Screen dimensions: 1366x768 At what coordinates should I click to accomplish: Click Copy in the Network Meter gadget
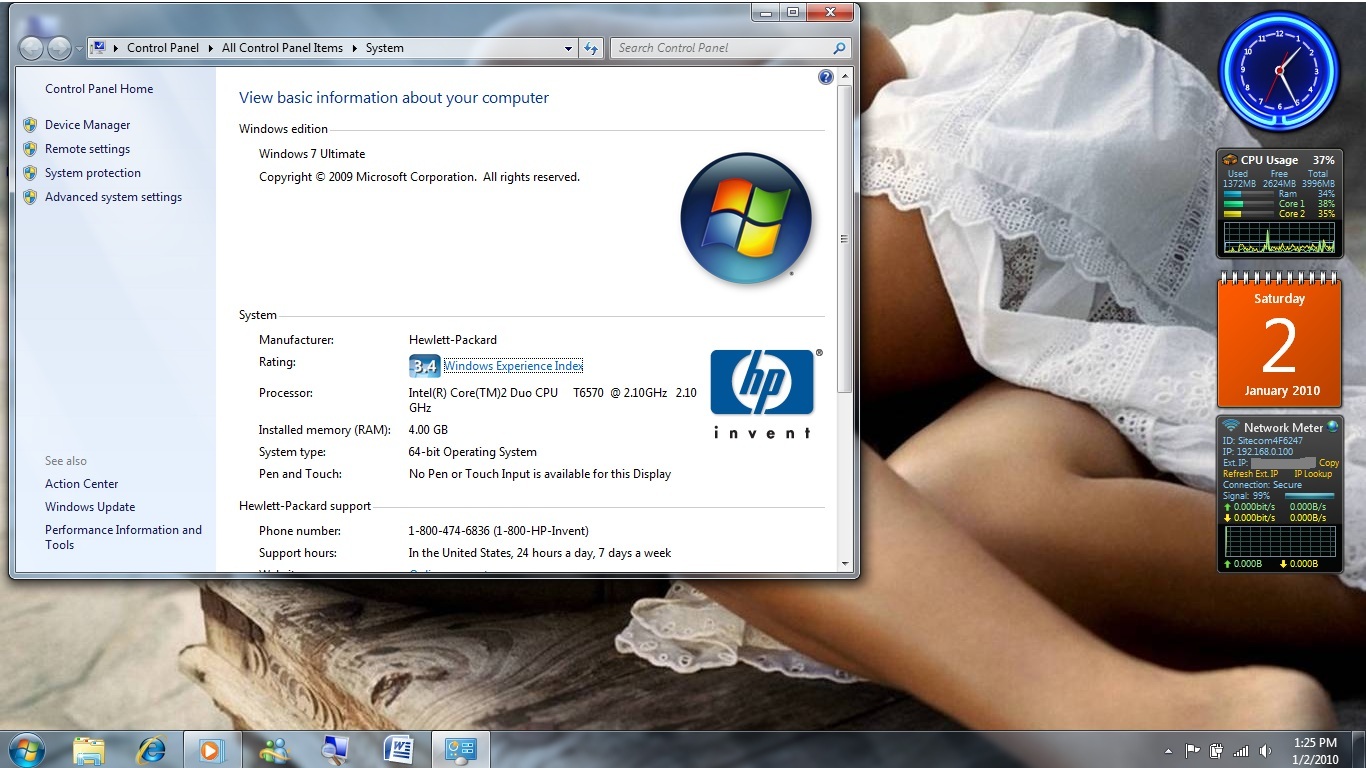(x=1329, y=463)
